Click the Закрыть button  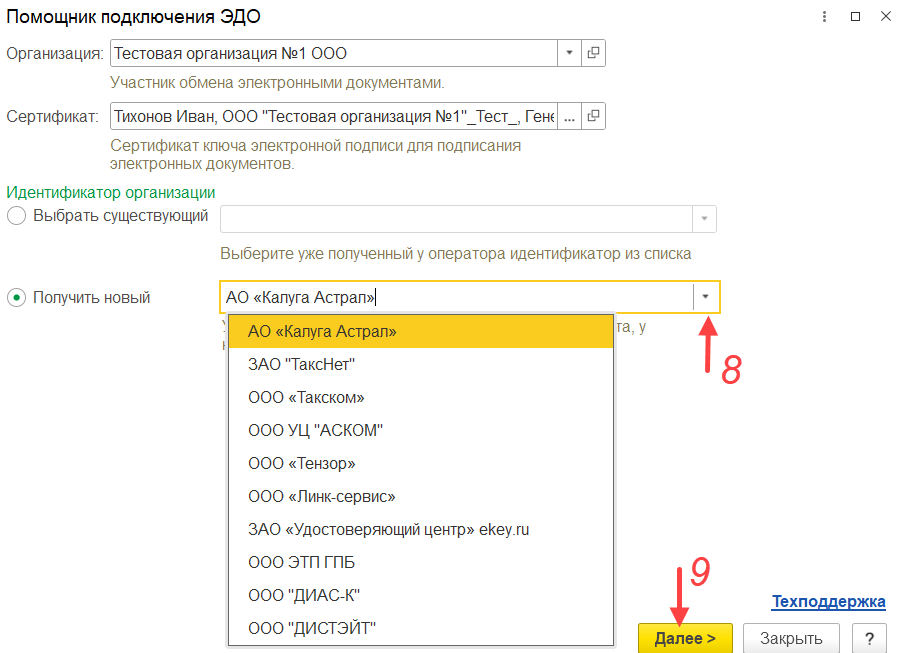pyautogui.click(x=791, y=638)
